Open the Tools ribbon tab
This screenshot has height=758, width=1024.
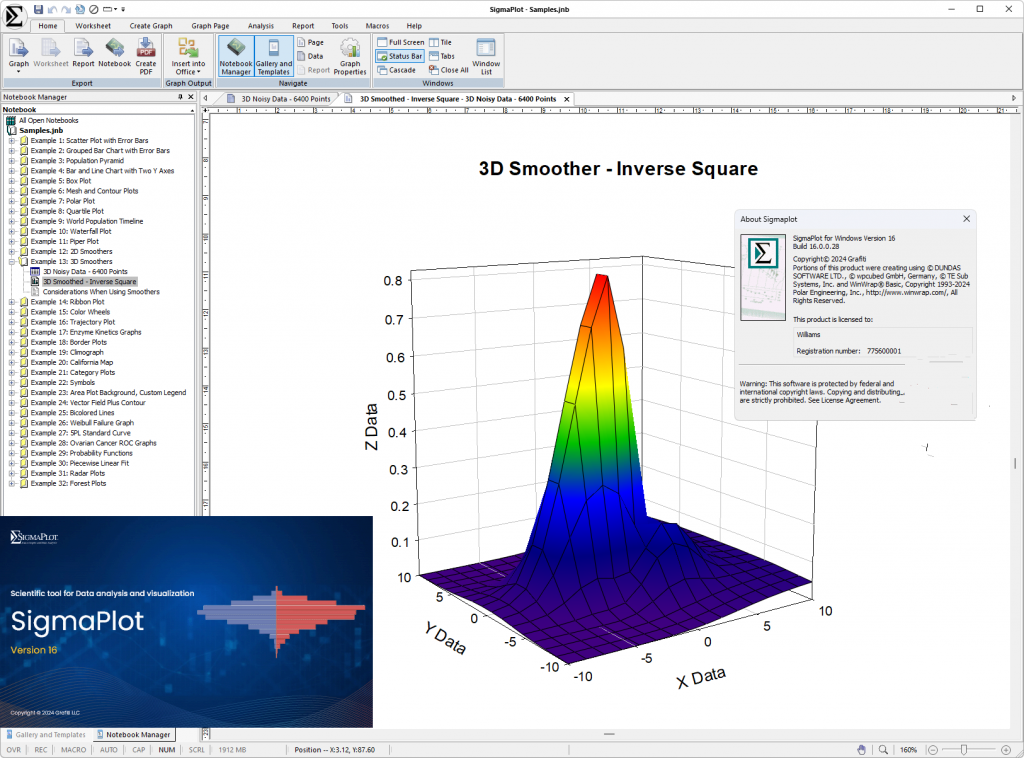tap(340, 25)
